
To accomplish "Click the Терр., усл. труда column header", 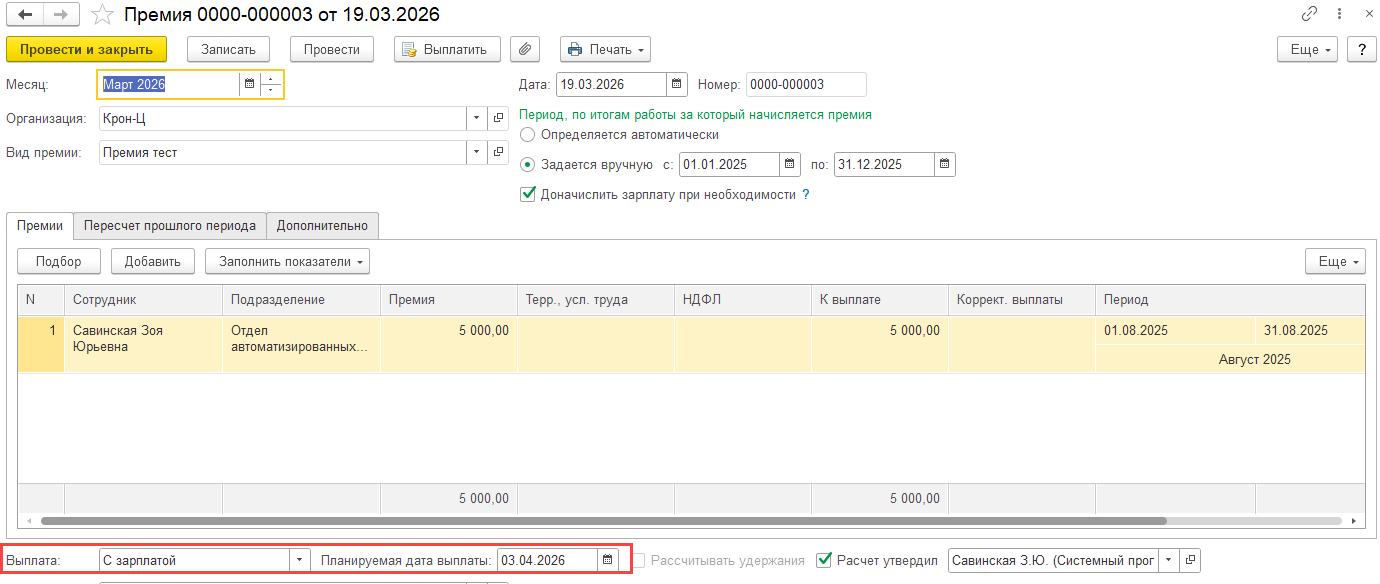I will click(x=596, y=300).
